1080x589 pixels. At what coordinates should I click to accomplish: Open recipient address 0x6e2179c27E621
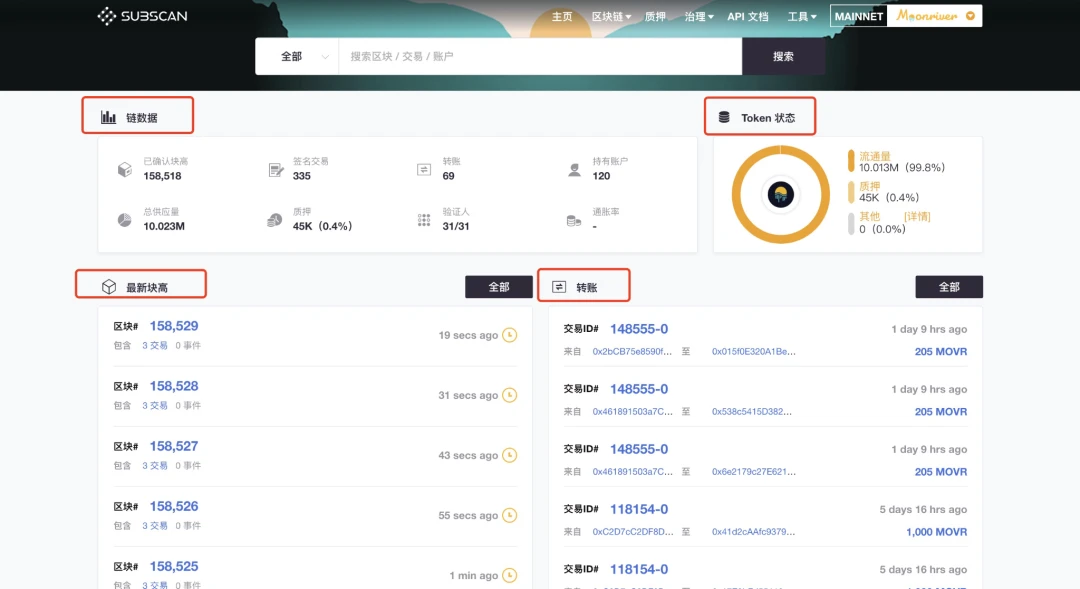[x=754, y=471]
